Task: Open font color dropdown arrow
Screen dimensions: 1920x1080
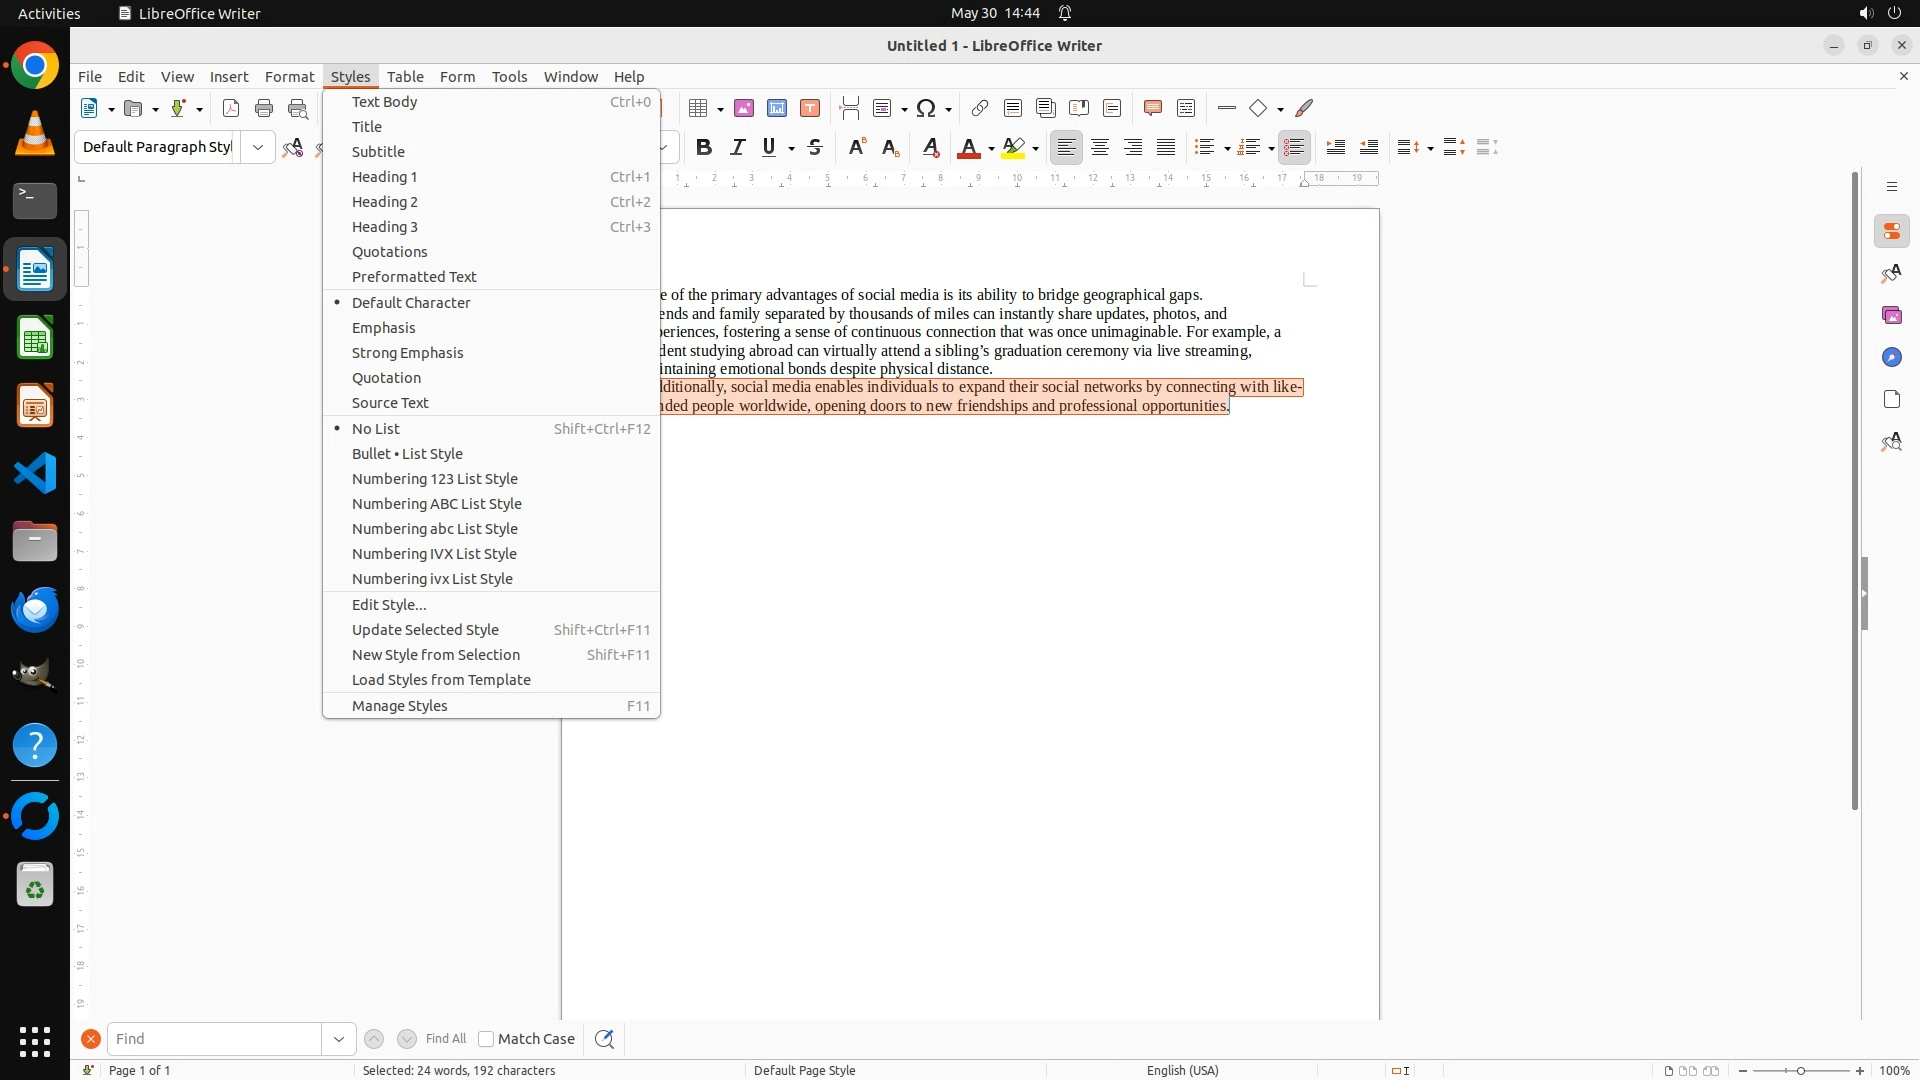Action: pyautogui.click(x=991, y=149)
